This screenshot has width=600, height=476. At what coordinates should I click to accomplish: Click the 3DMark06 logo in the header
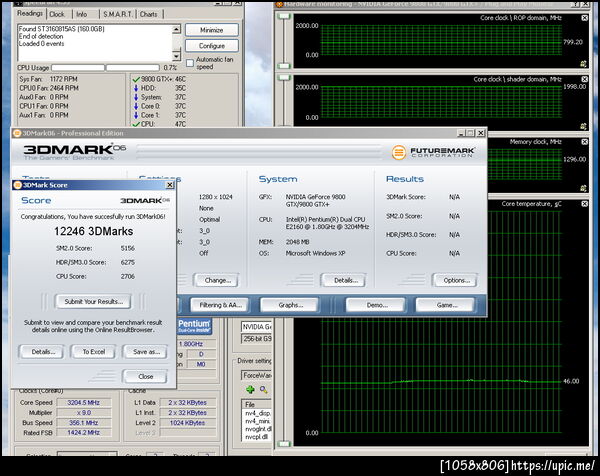[x=74, y=152]
